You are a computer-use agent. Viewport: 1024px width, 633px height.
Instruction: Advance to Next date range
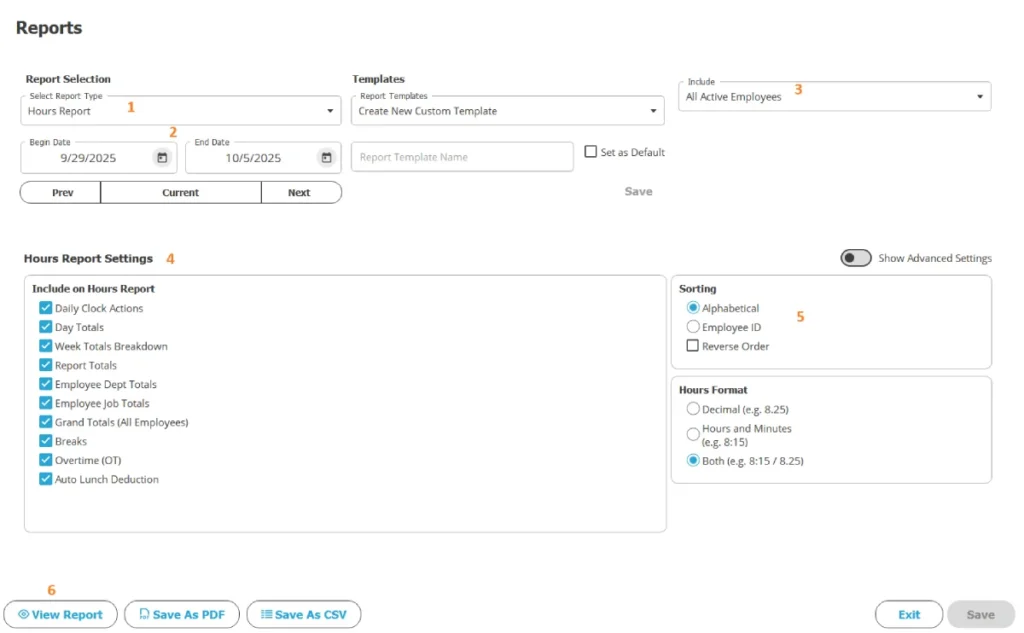(300, 192)
